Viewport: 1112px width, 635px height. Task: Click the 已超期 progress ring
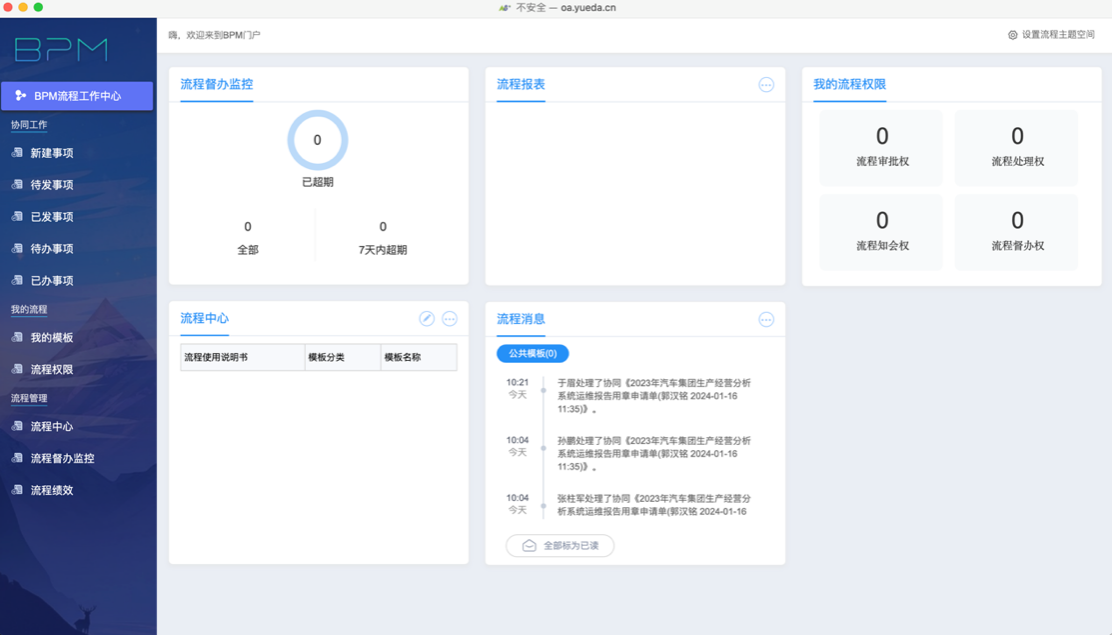pos(317,141)
